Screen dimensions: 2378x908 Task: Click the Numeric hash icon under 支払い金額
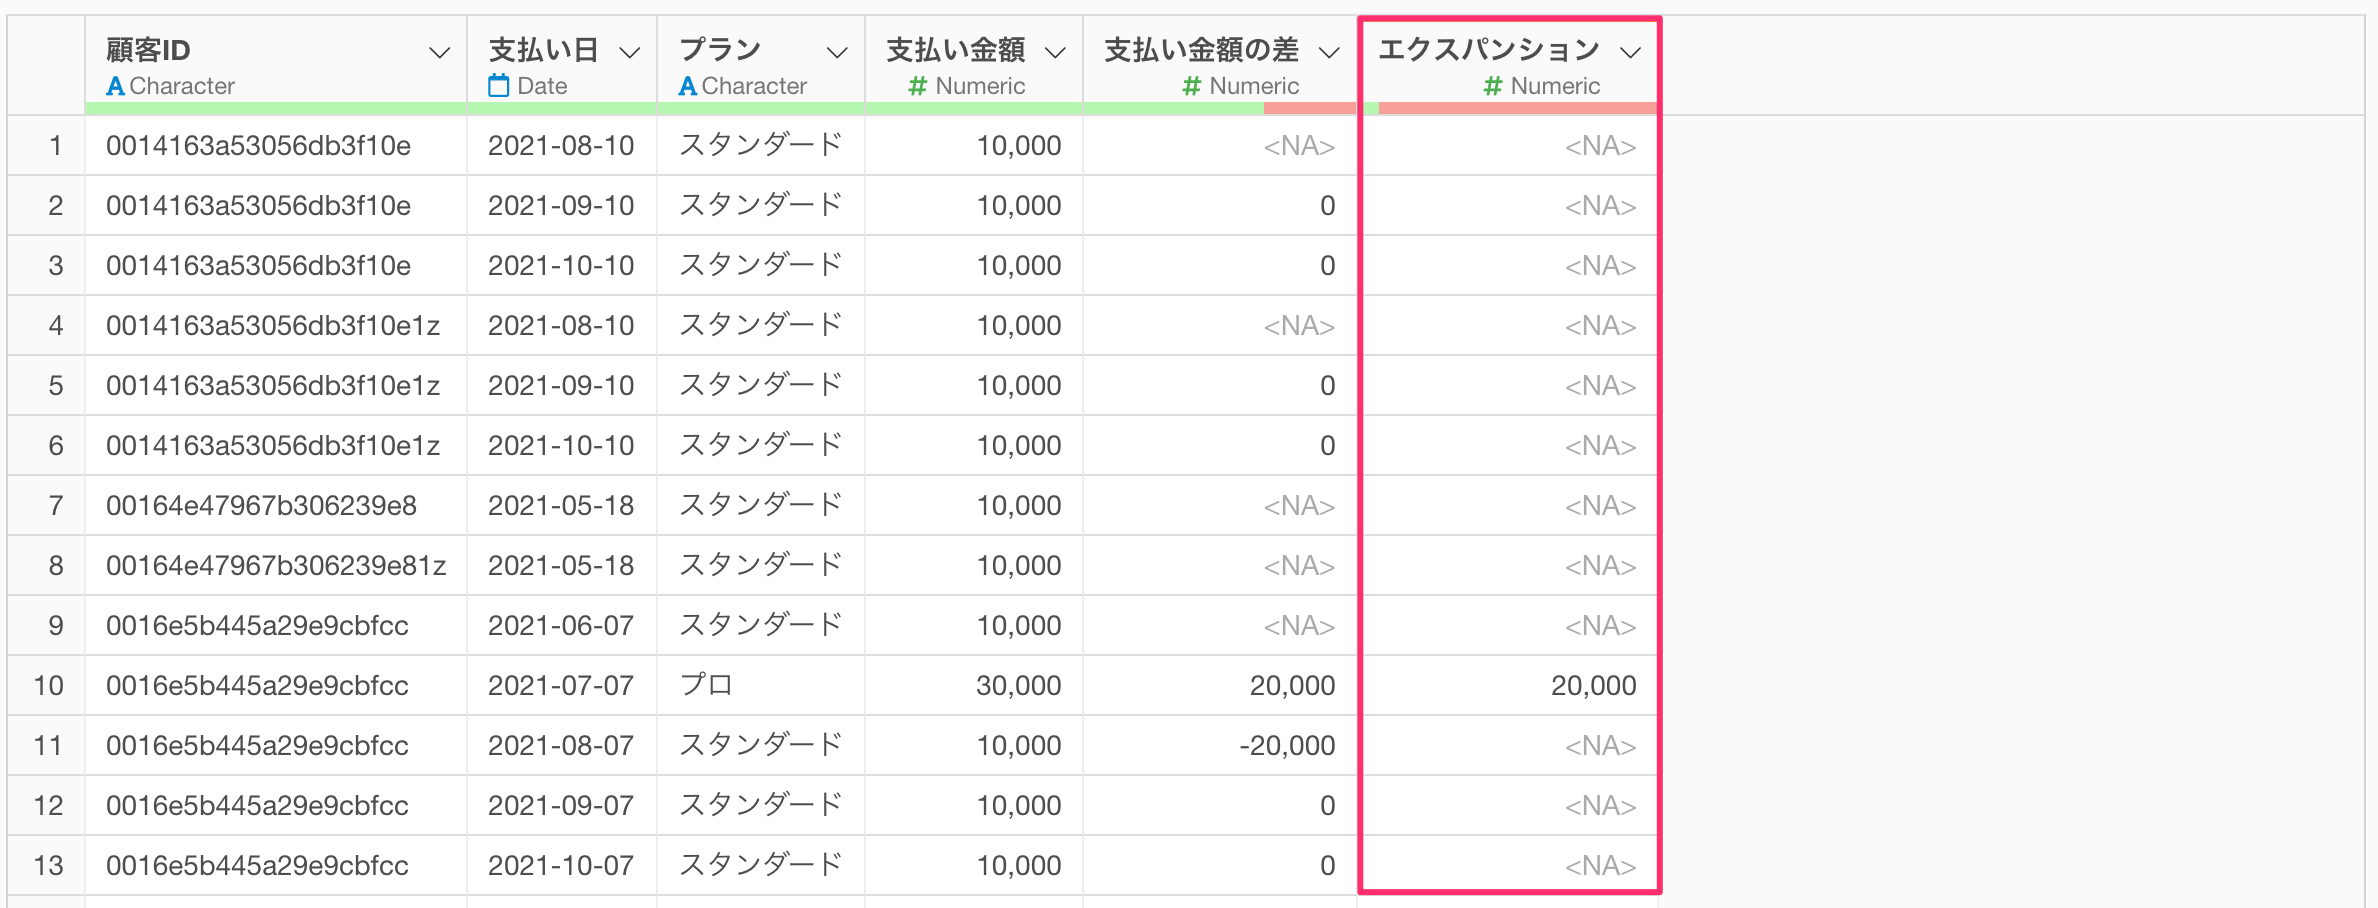pos(917,86)
